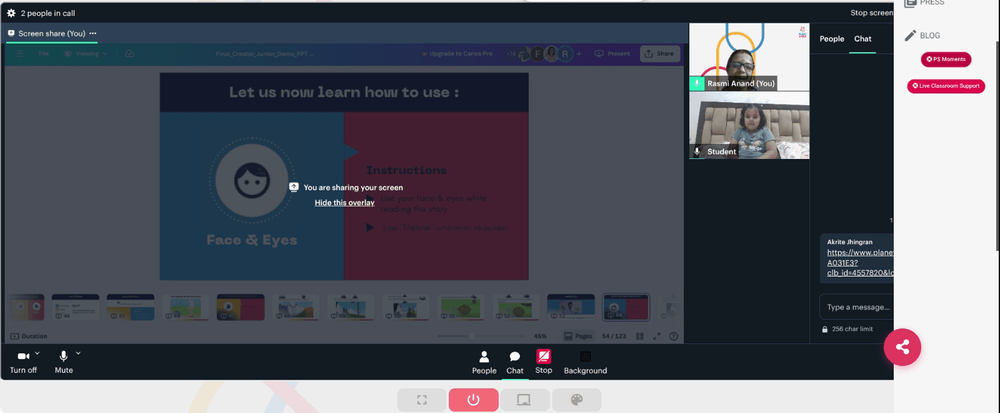The width and height of the screenshot is (1000, 413).
Task: Click Canva fullscreen arrows icon
Action: (x=657, y=337)
